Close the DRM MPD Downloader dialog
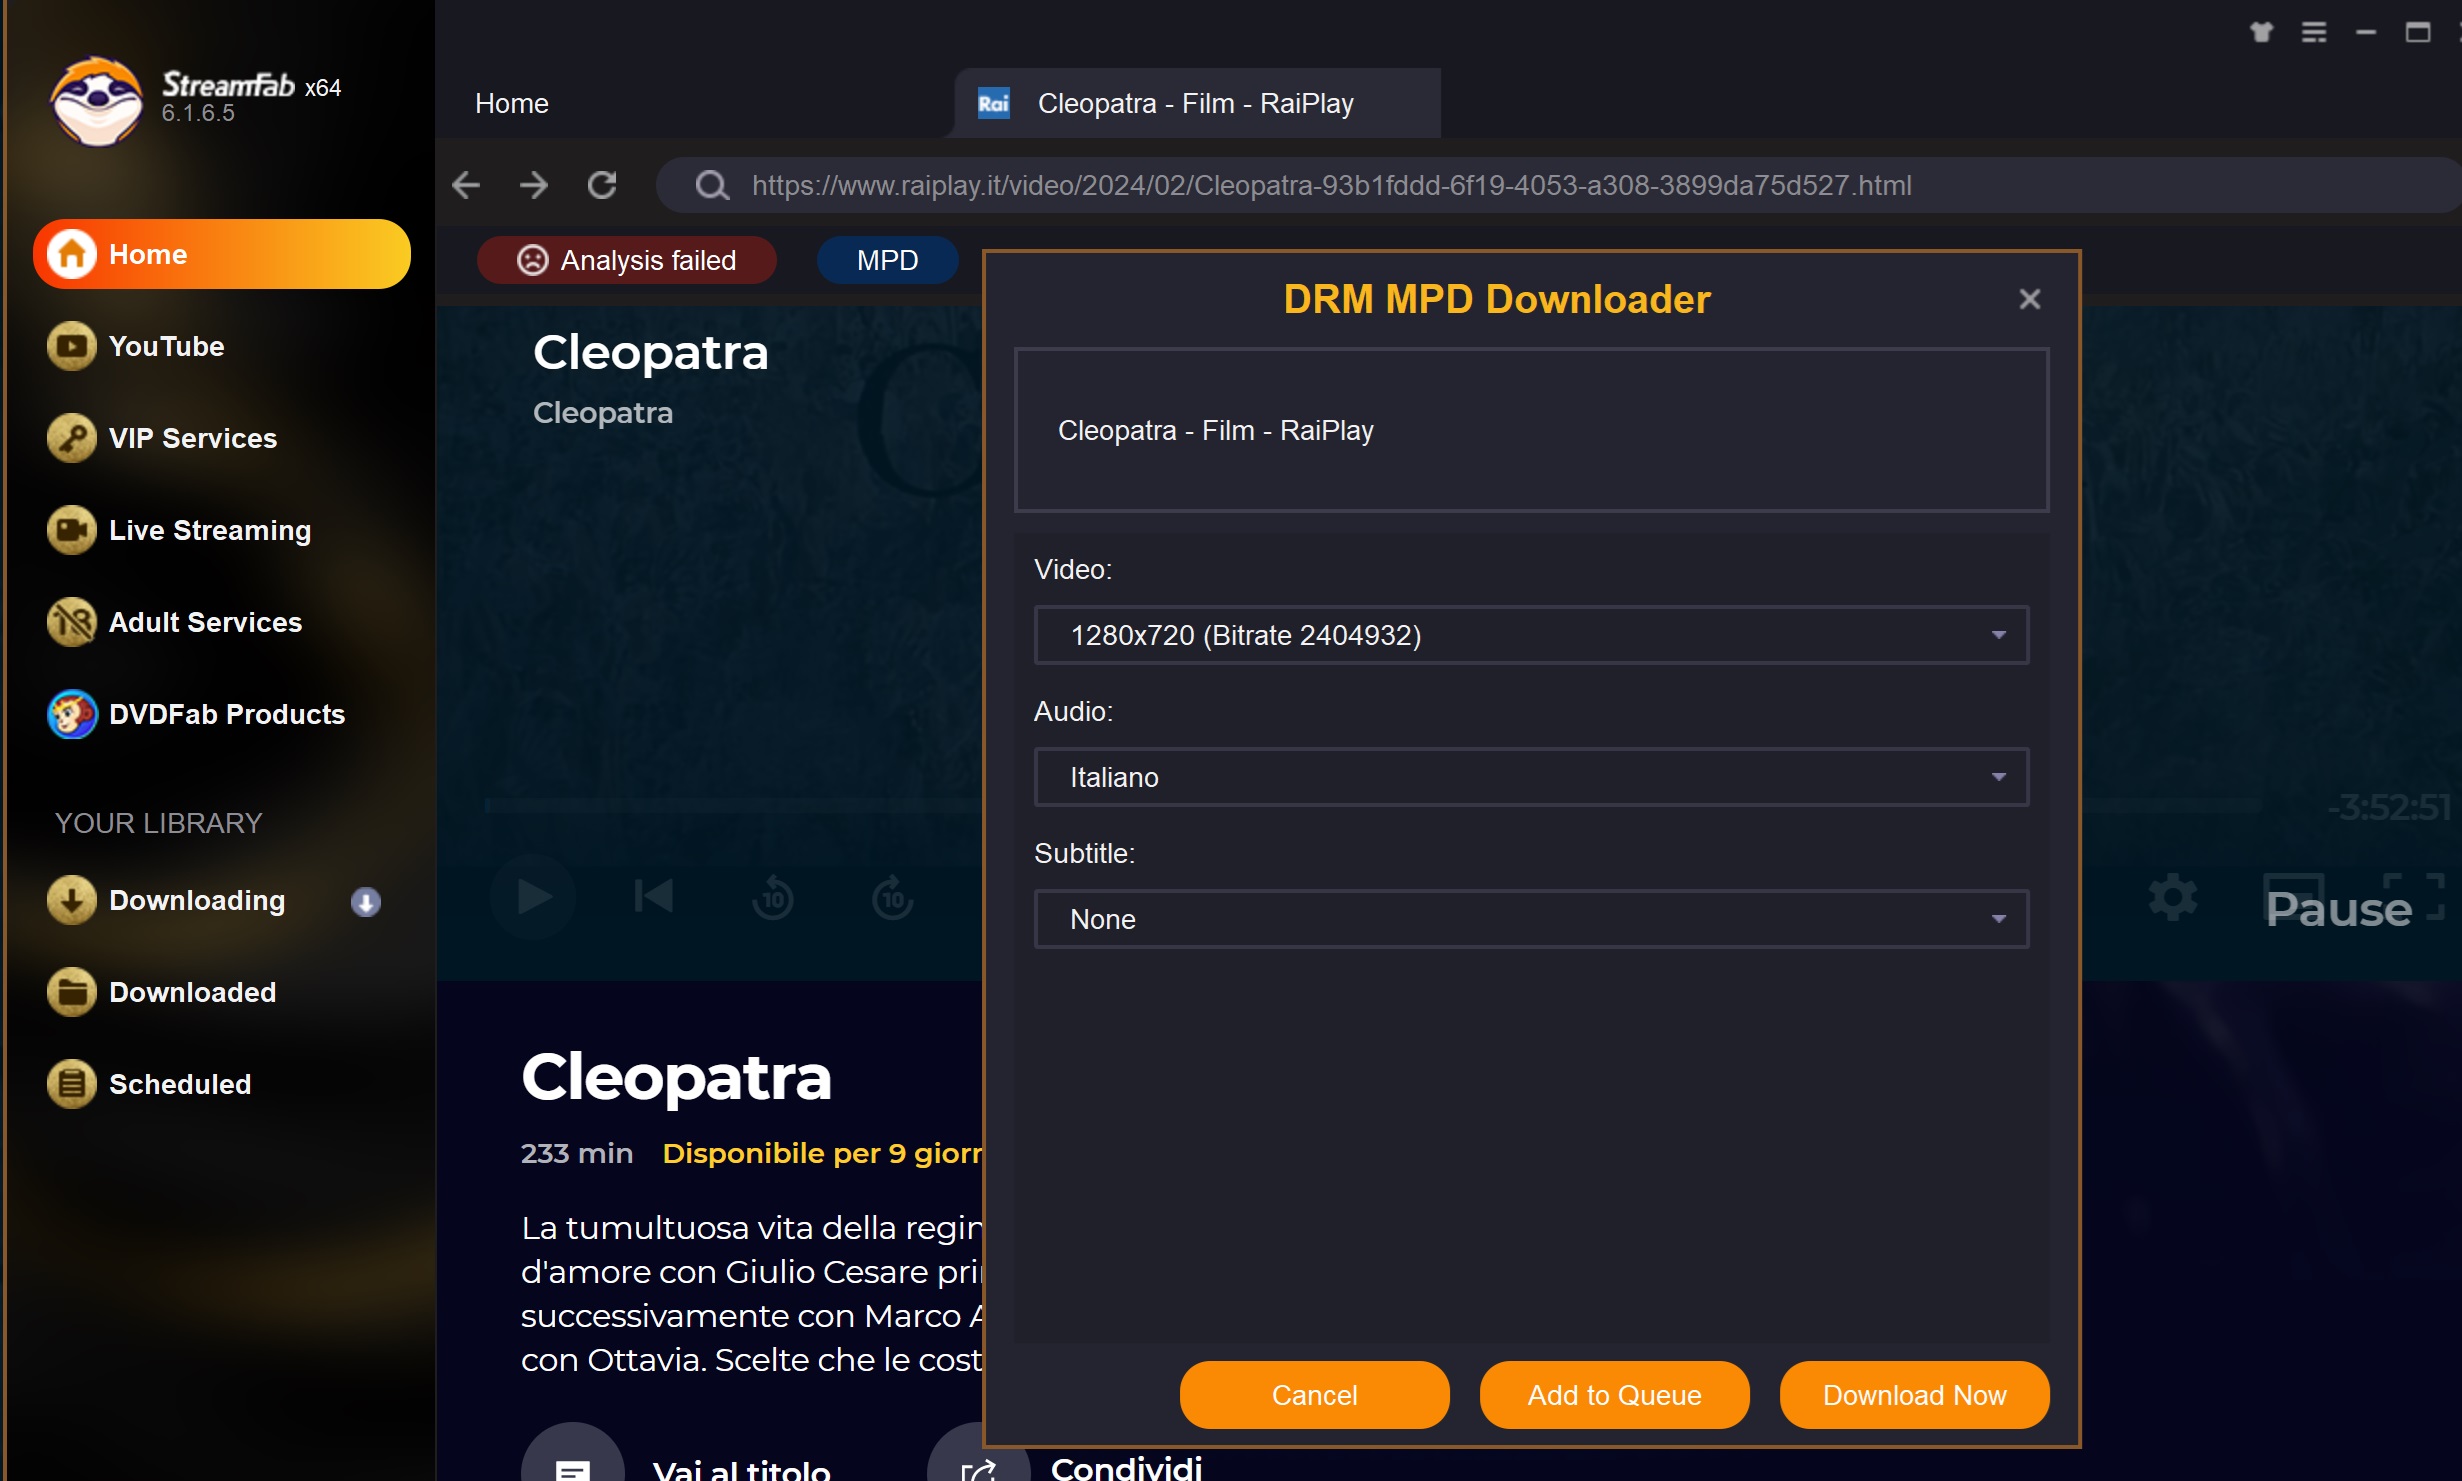 [2029, 299]
